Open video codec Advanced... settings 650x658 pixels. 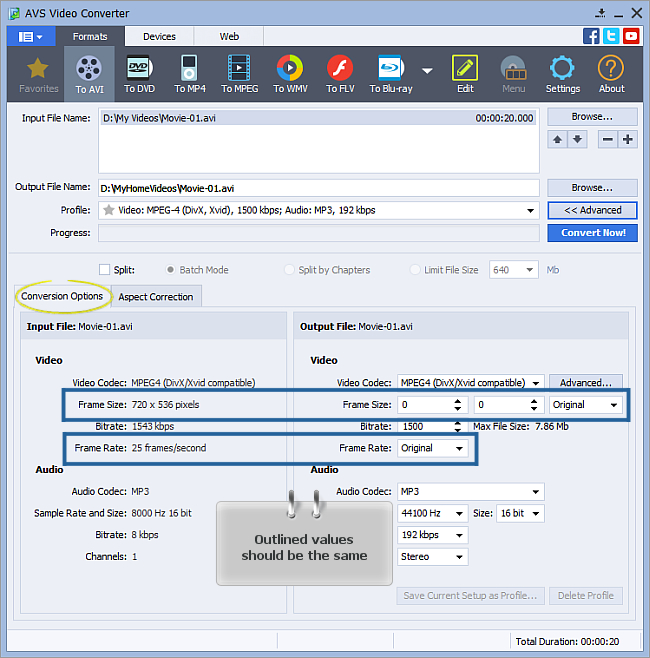(586, 383)
